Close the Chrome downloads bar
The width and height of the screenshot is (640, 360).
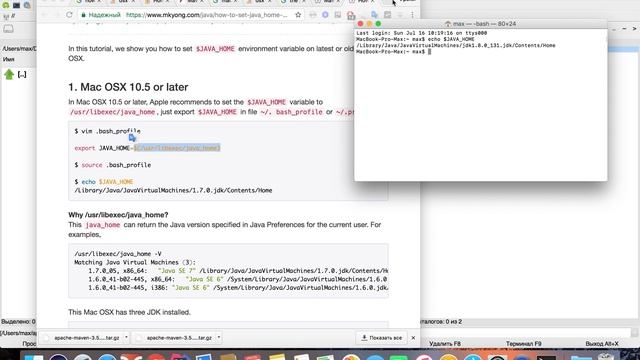click(x=413, y=338)
